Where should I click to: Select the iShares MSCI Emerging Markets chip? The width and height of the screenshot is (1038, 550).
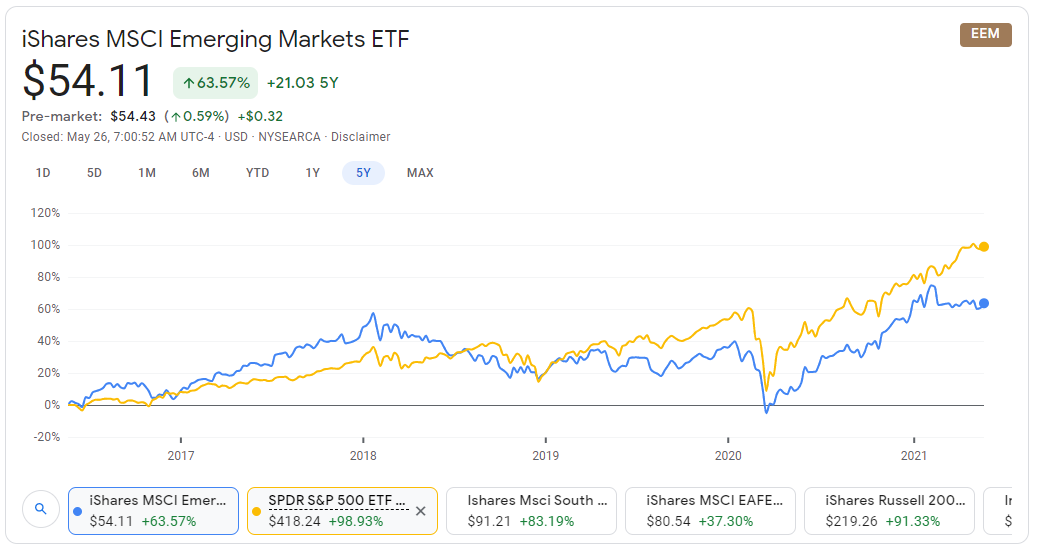(x=154, y=511)
